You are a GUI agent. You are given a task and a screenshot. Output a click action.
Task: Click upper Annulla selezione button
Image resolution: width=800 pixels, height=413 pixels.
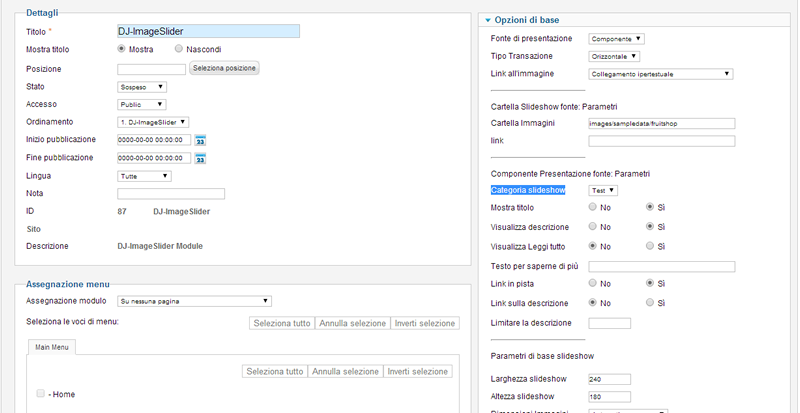(x=353, y=323)
